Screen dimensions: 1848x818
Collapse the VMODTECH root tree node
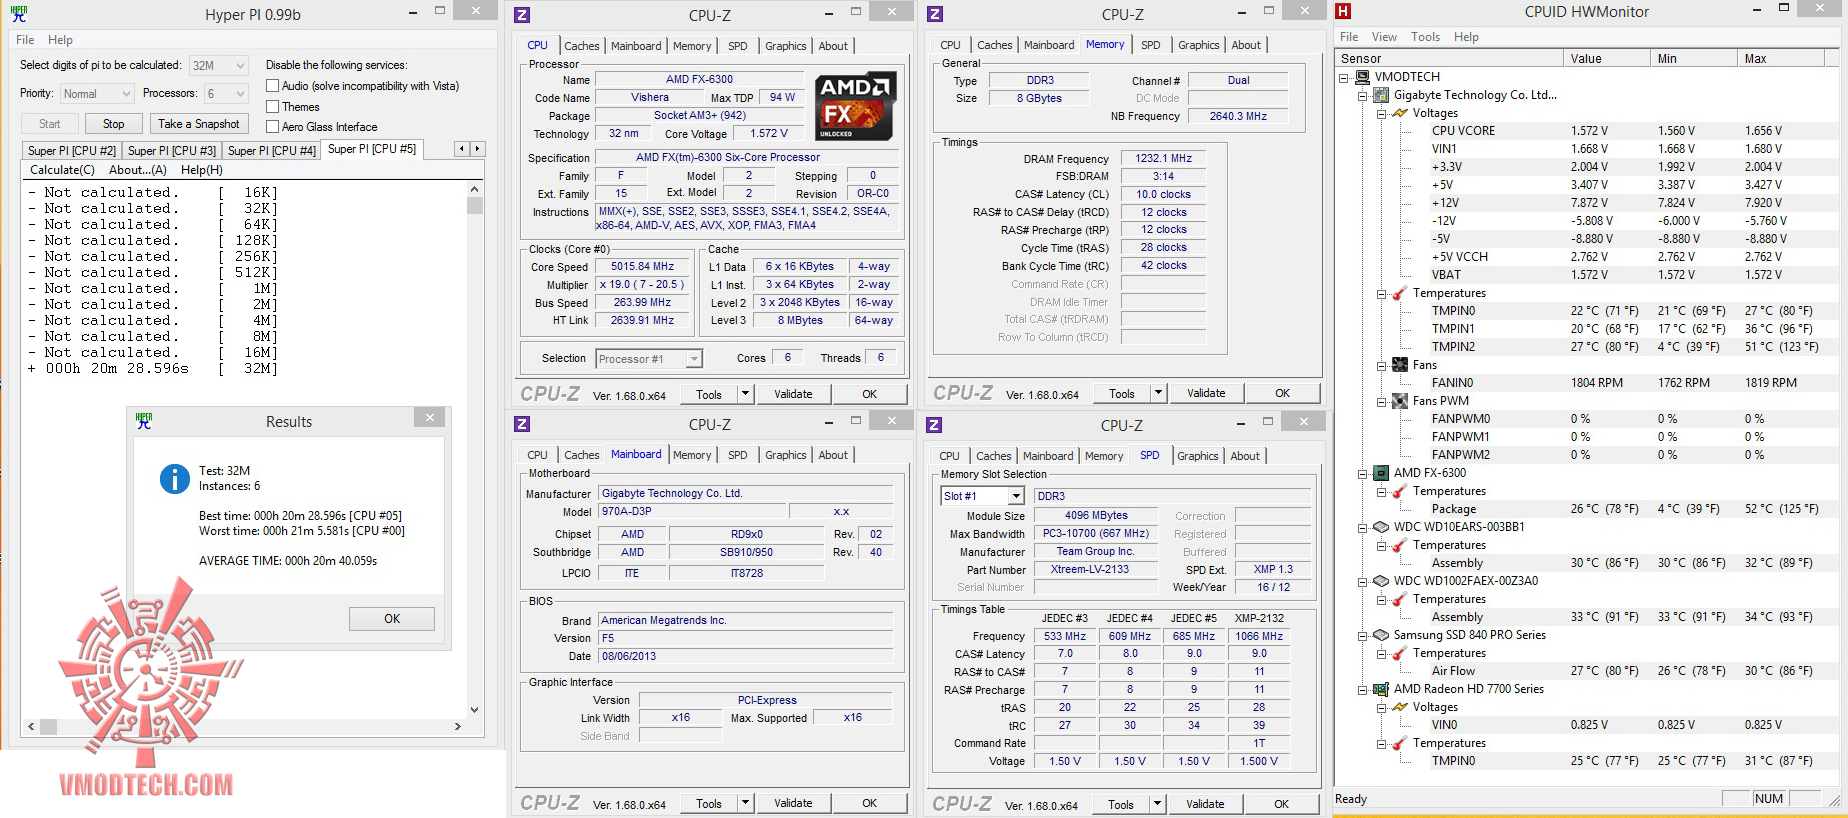click(x=1344, y=77)
